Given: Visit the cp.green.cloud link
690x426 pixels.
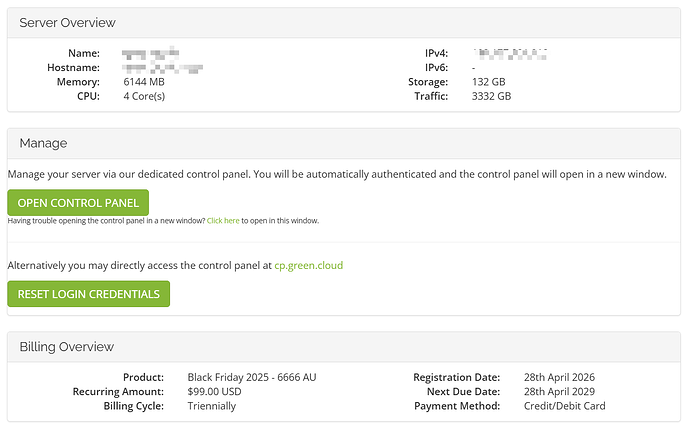Looking at the screenshot, I should 308,265.
